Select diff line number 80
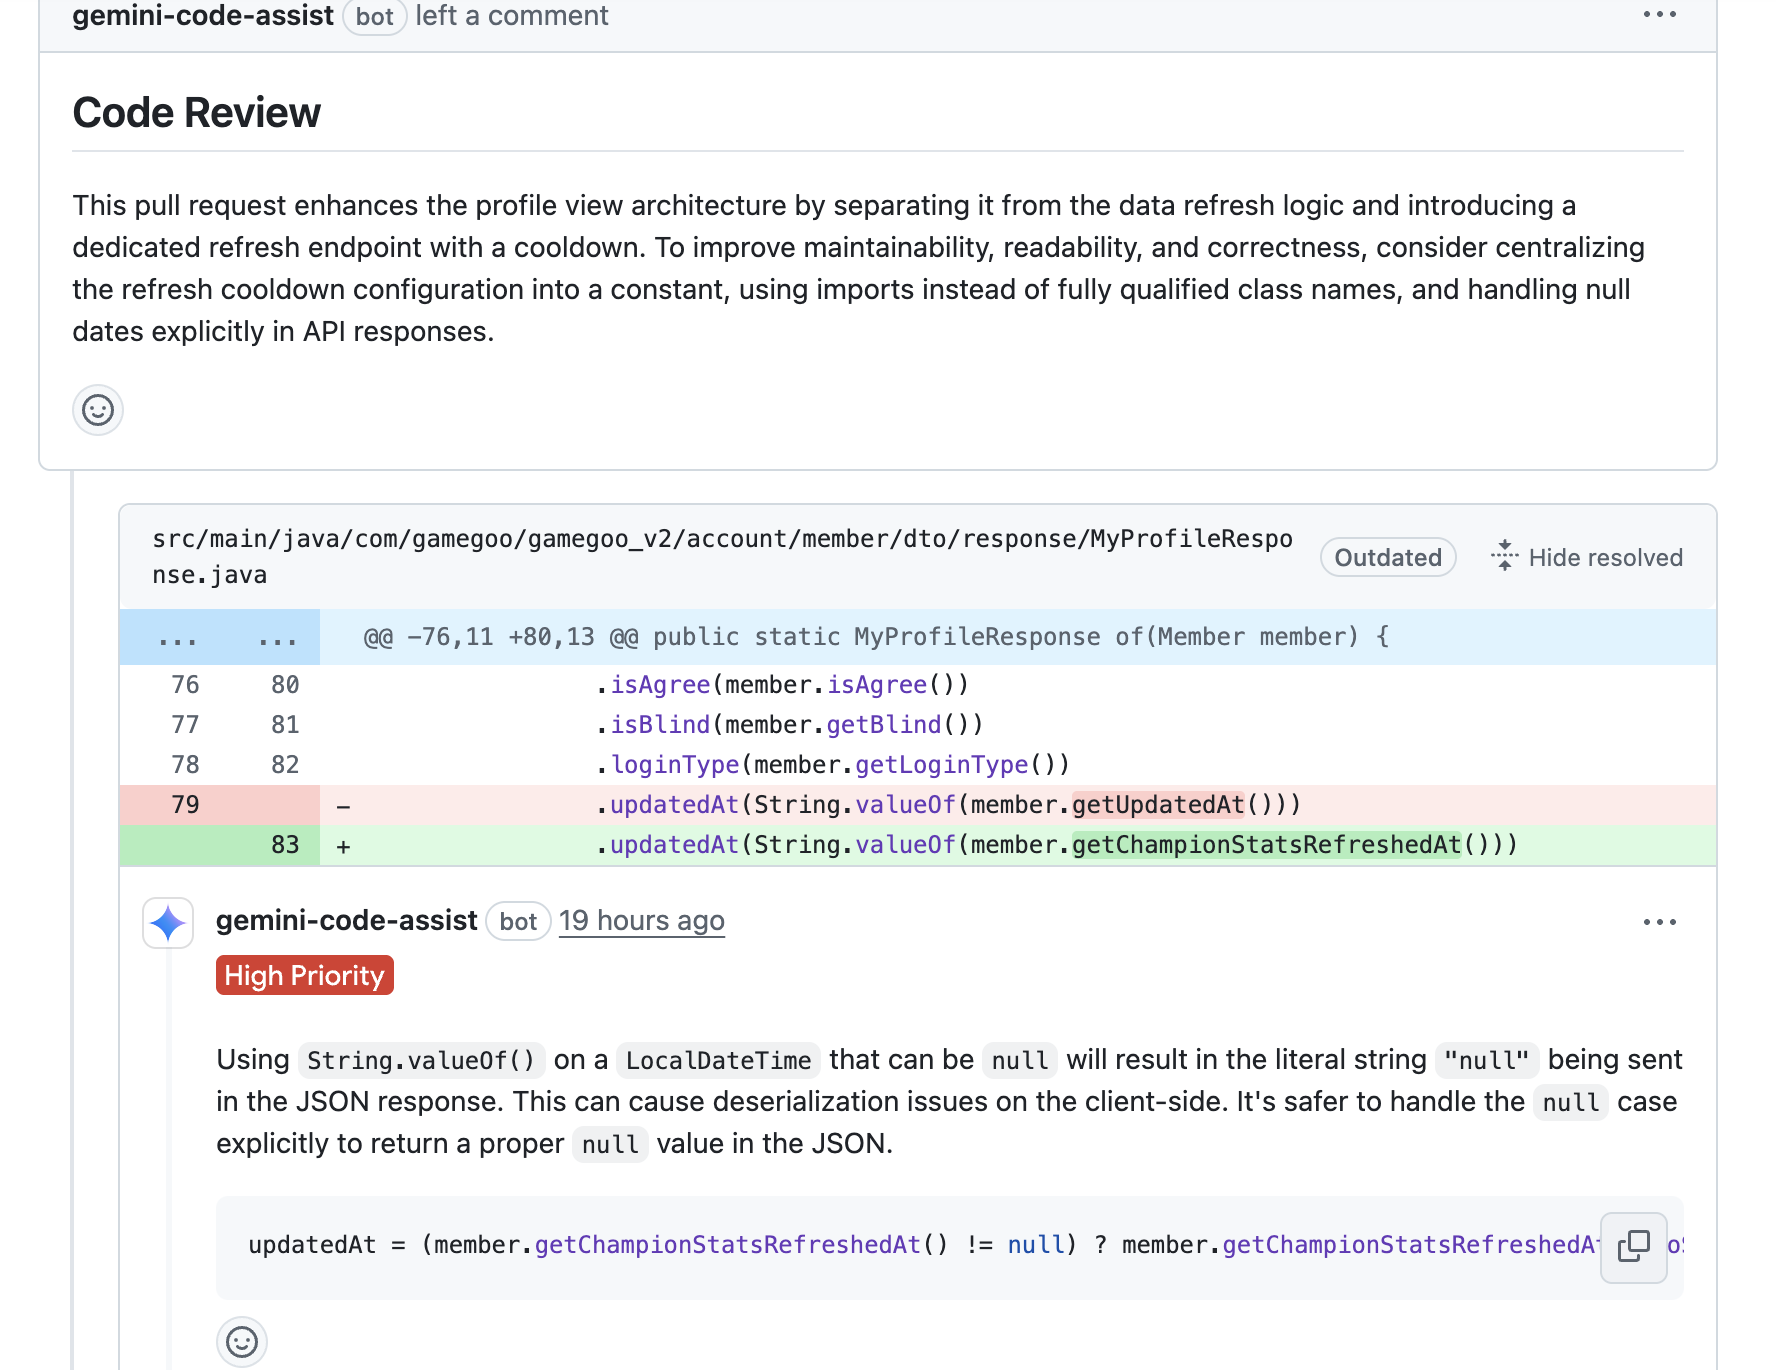The height and width of the screenshot is (1370, 1776). coord(285,685)
